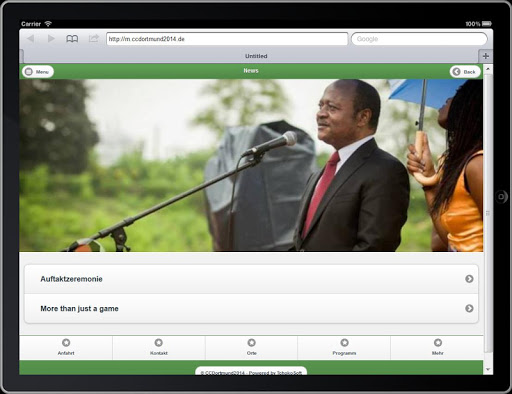Expand the Auftaktzeremonie arrow
This screenshot has width=512, height=394.
pyautogui.click(x=469, y=279)
